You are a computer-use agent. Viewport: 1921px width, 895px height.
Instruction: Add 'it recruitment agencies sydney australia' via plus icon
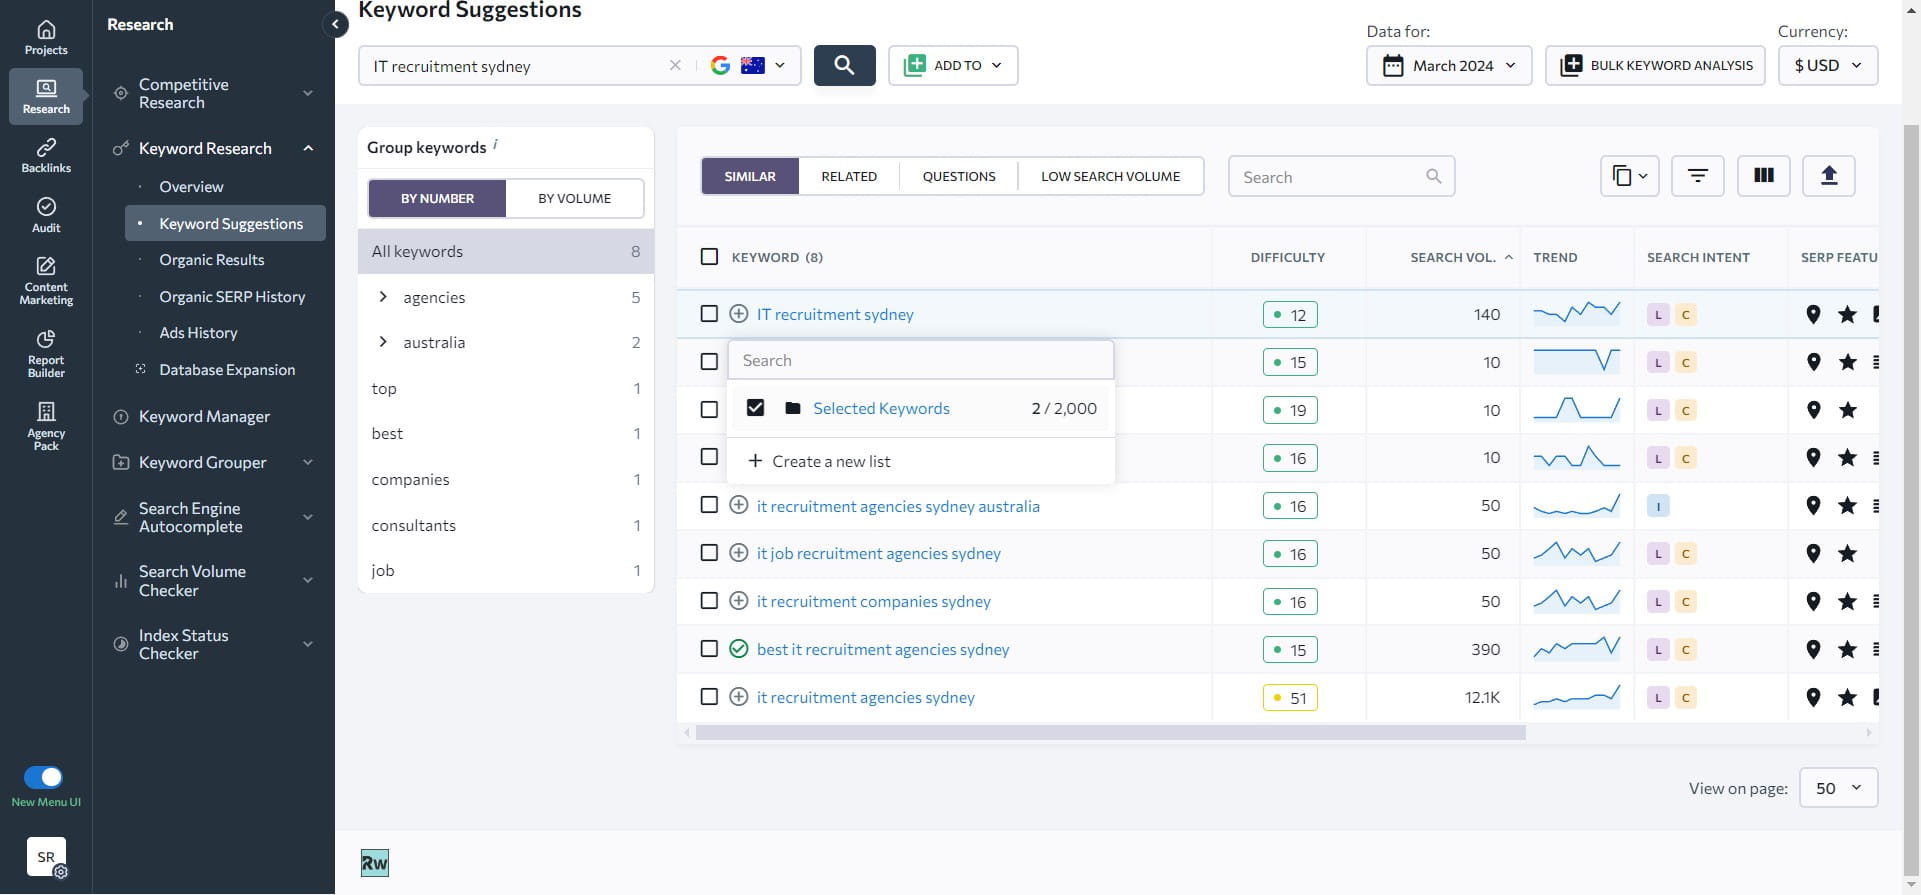738,505
